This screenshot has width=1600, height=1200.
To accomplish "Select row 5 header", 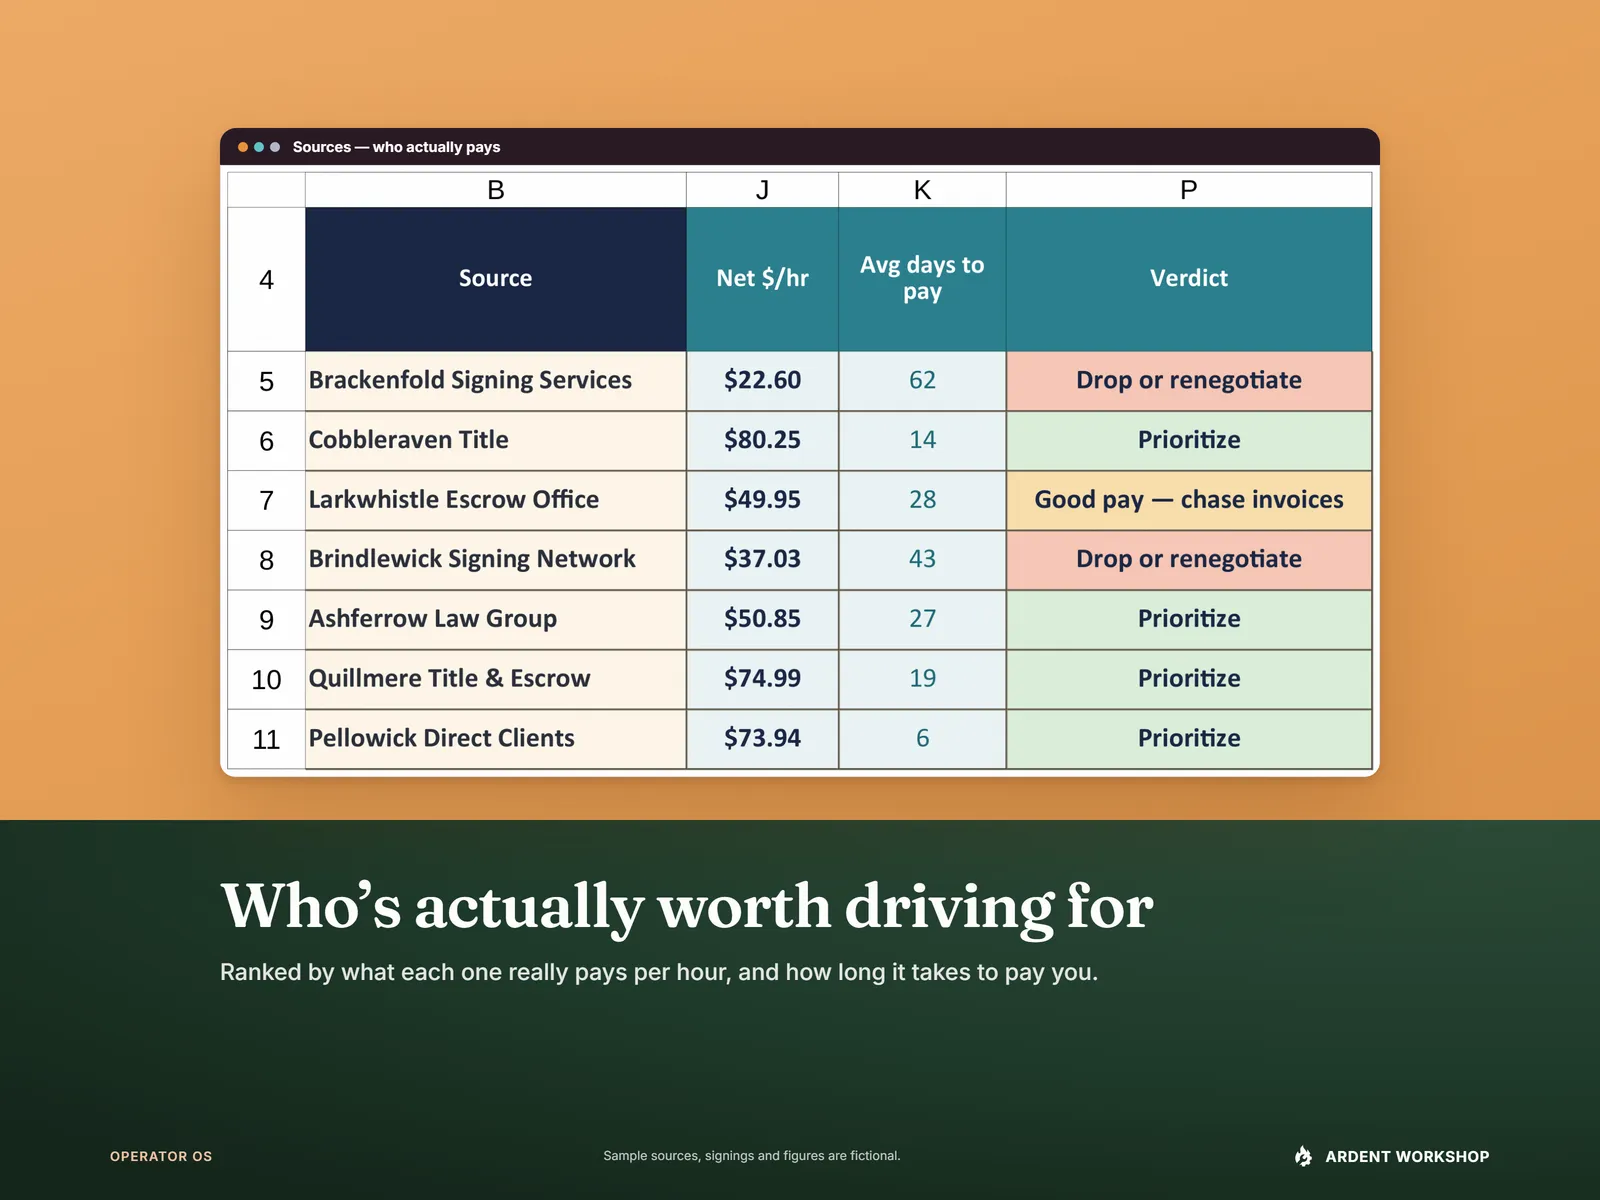I will tap(266, 381).
